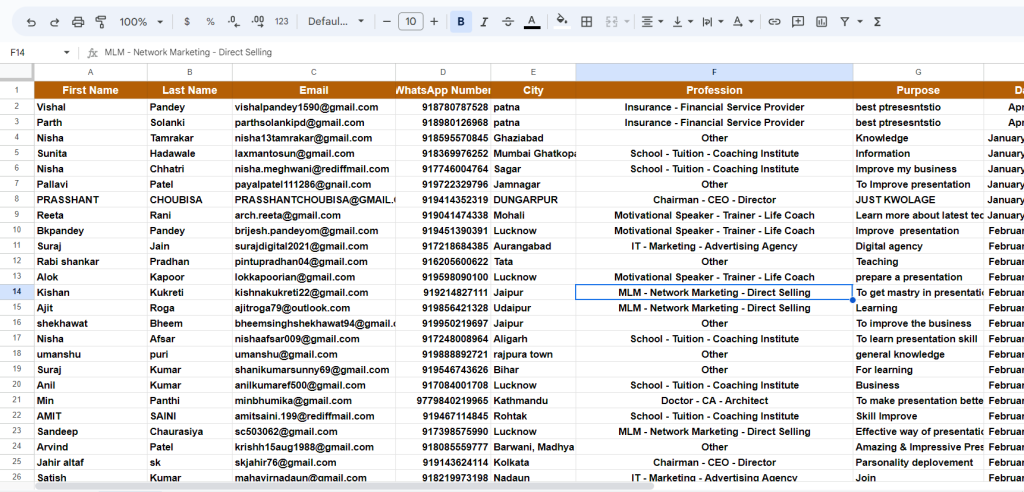Image resolution: width=1024 pixels, height=492 pixels.
Task: Click the Email header cell
Action: tap(313, 90)
